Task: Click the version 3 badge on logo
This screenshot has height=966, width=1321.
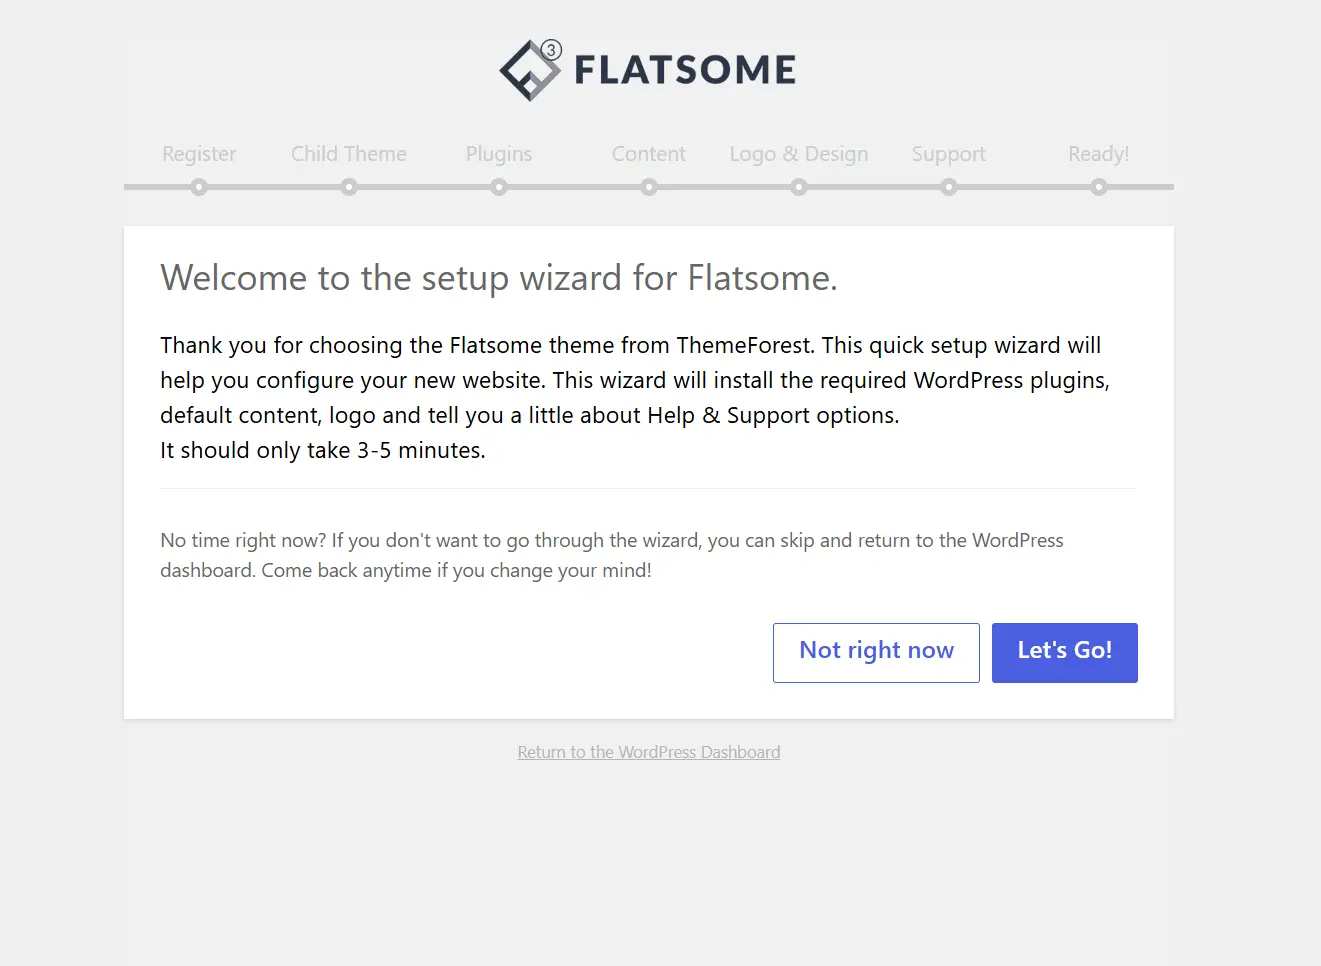Action: point(551,50)
